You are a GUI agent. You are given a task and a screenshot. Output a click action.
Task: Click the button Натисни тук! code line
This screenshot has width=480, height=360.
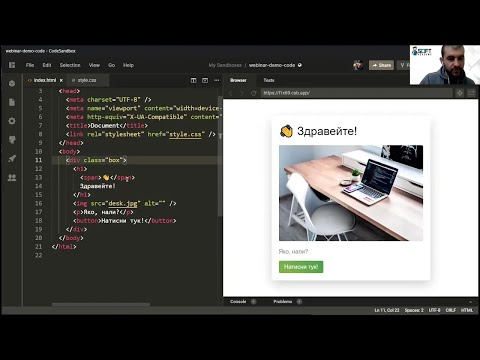click(x=125, y=221)
